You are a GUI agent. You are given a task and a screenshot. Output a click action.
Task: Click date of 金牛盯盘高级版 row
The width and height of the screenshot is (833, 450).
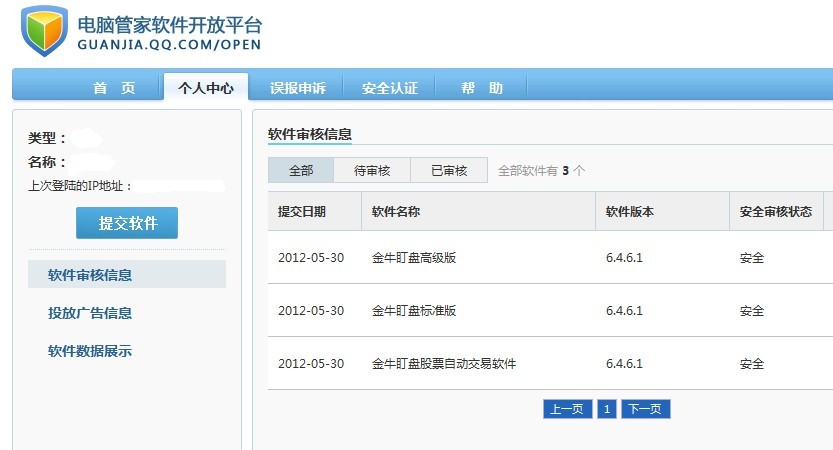311,258
